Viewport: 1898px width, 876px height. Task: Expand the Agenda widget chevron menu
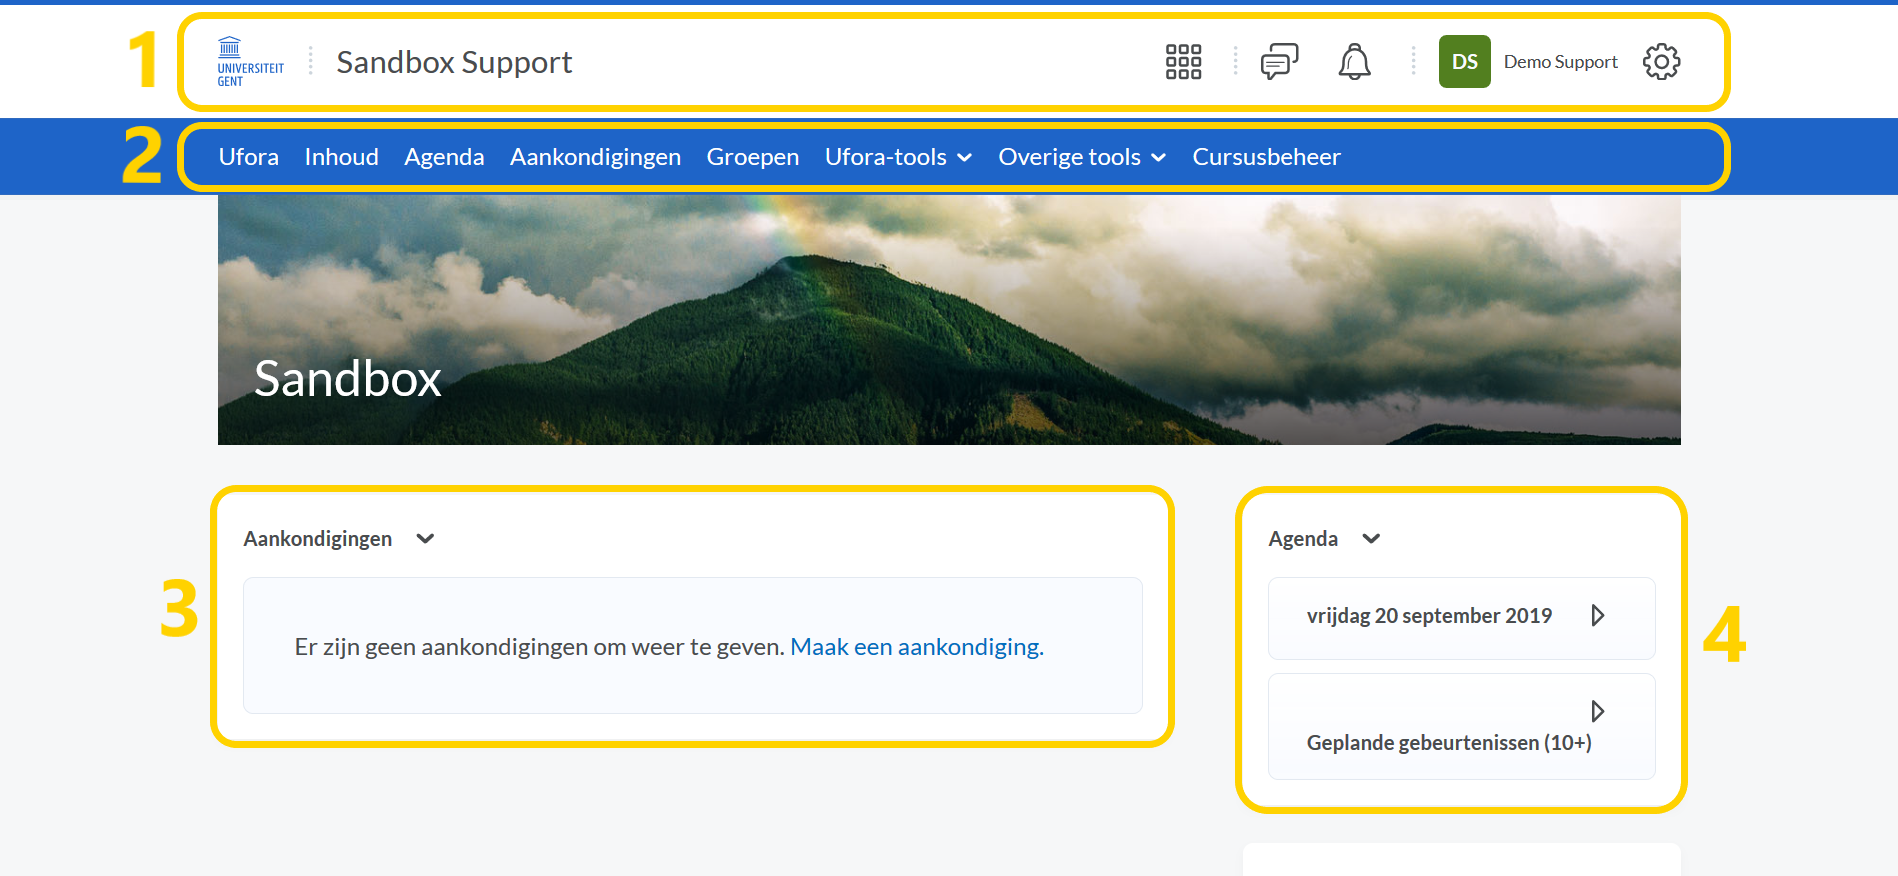point(1371,539)
